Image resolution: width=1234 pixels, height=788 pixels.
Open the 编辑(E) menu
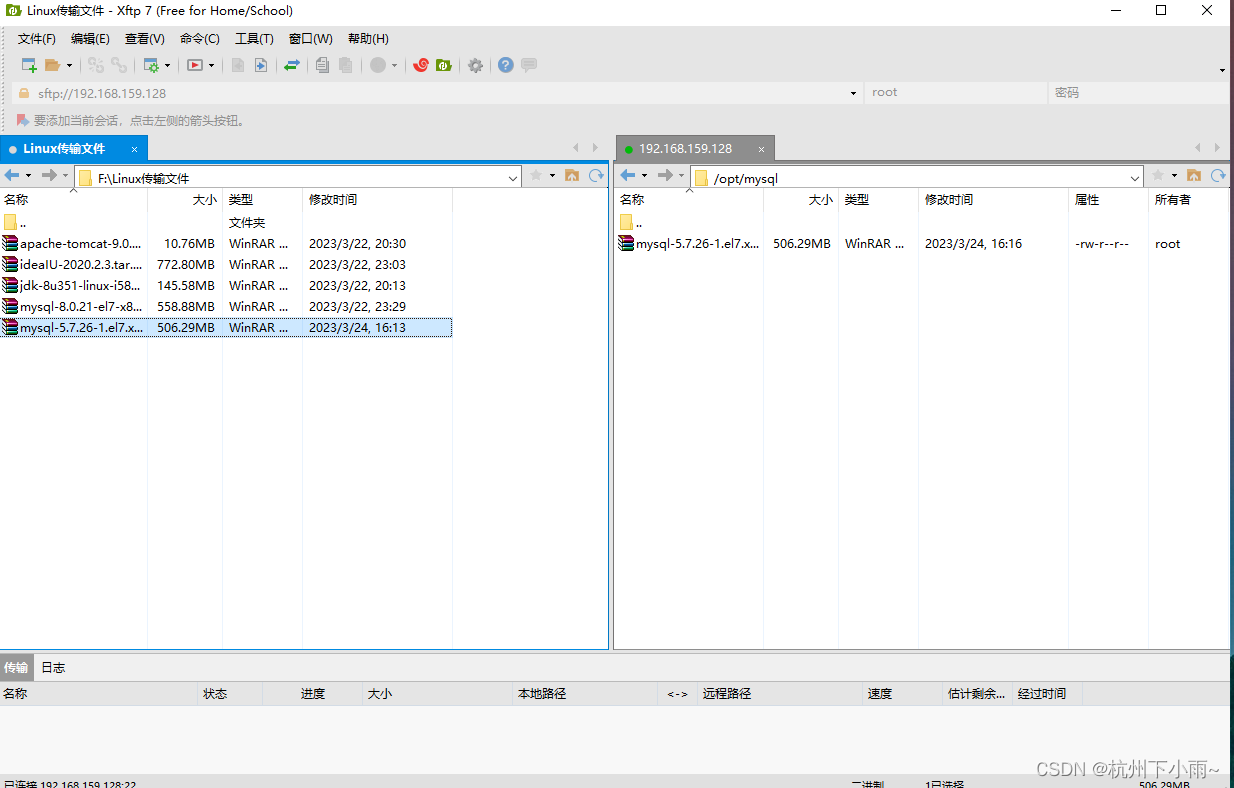tap(90, 39)
